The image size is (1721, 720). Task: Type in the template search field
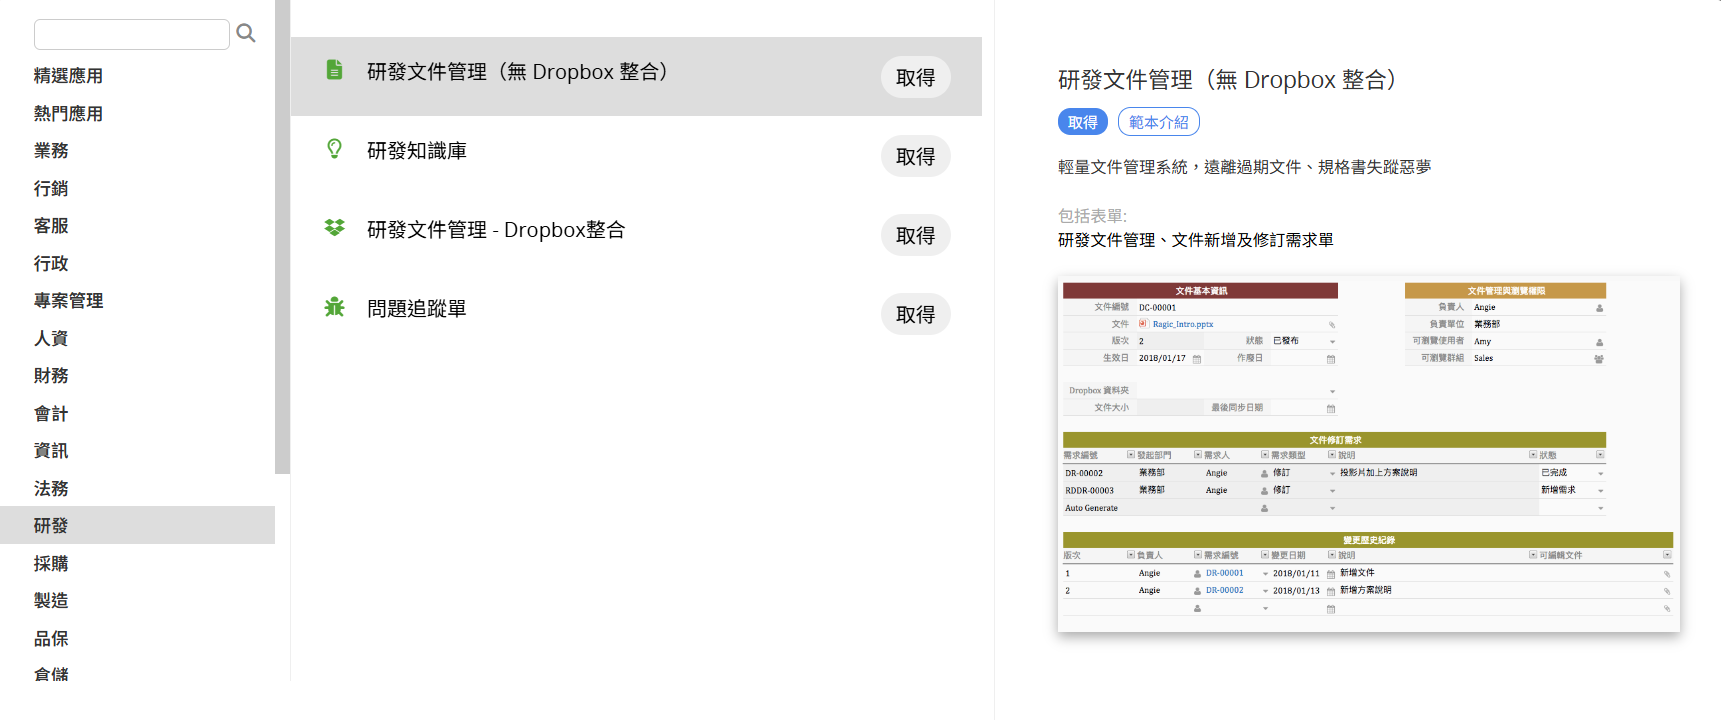(x=131, y=34)
